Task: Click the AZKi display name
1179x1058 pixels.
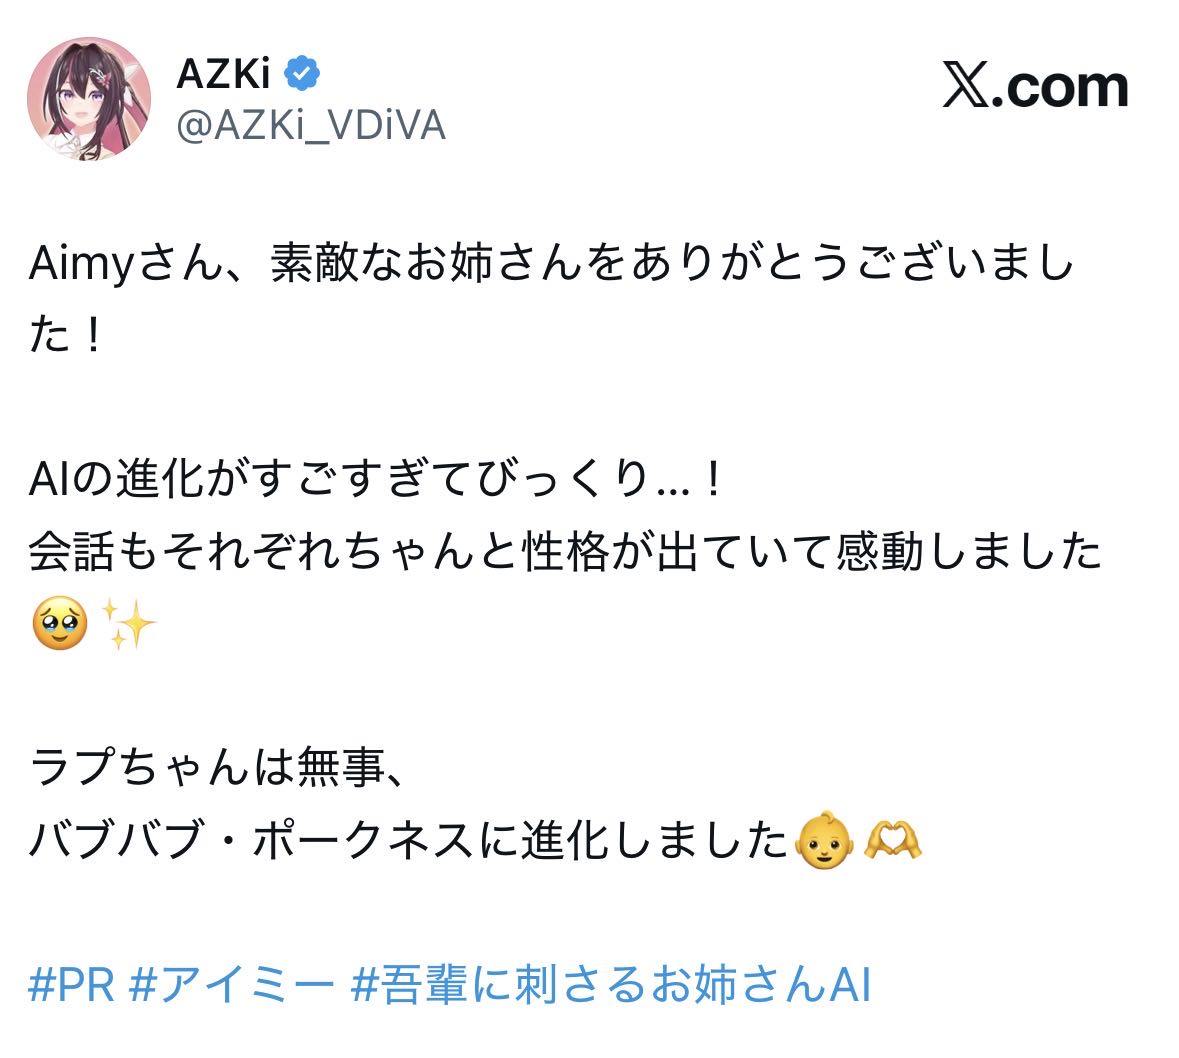Action: coord(223,72)
